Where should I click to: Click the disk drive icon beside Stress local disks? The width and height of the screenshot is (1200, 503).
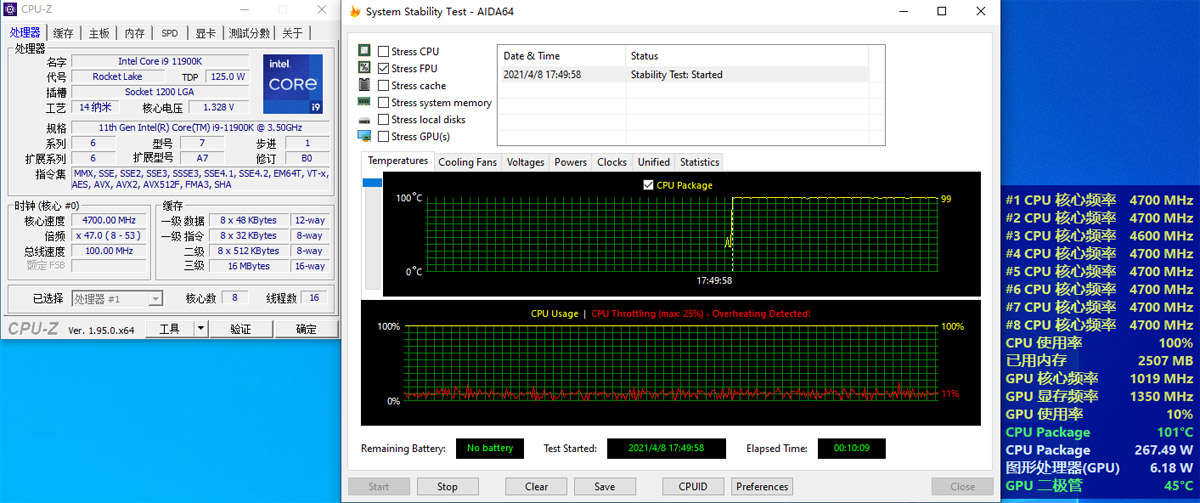coord(365,119)
